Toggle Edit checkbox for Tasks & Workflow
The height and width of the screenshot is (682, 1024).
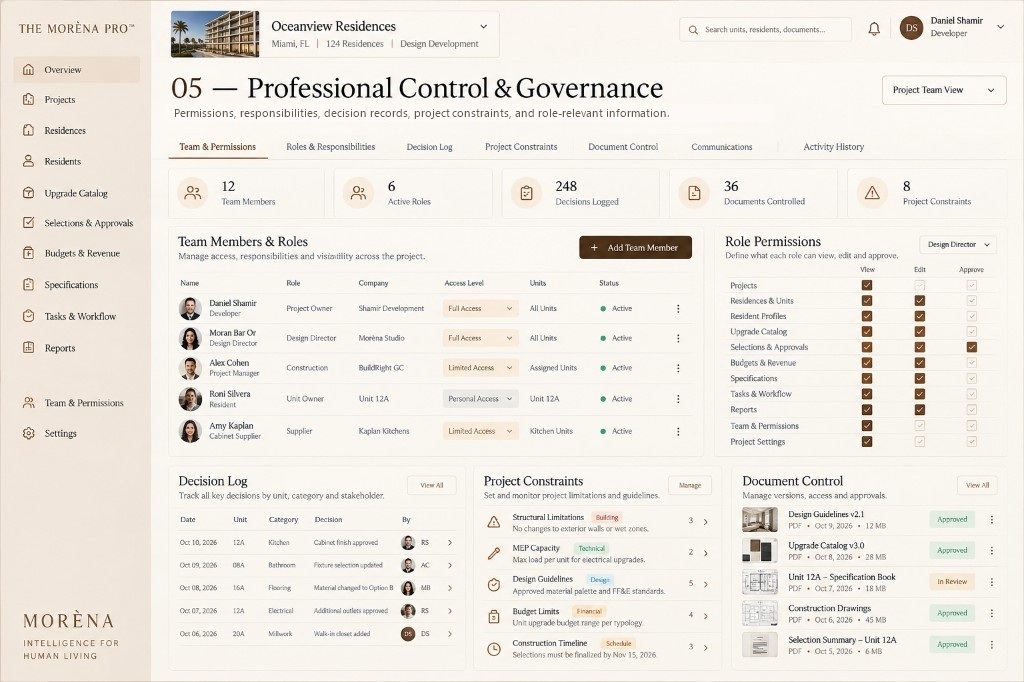[x=920, y=394]
